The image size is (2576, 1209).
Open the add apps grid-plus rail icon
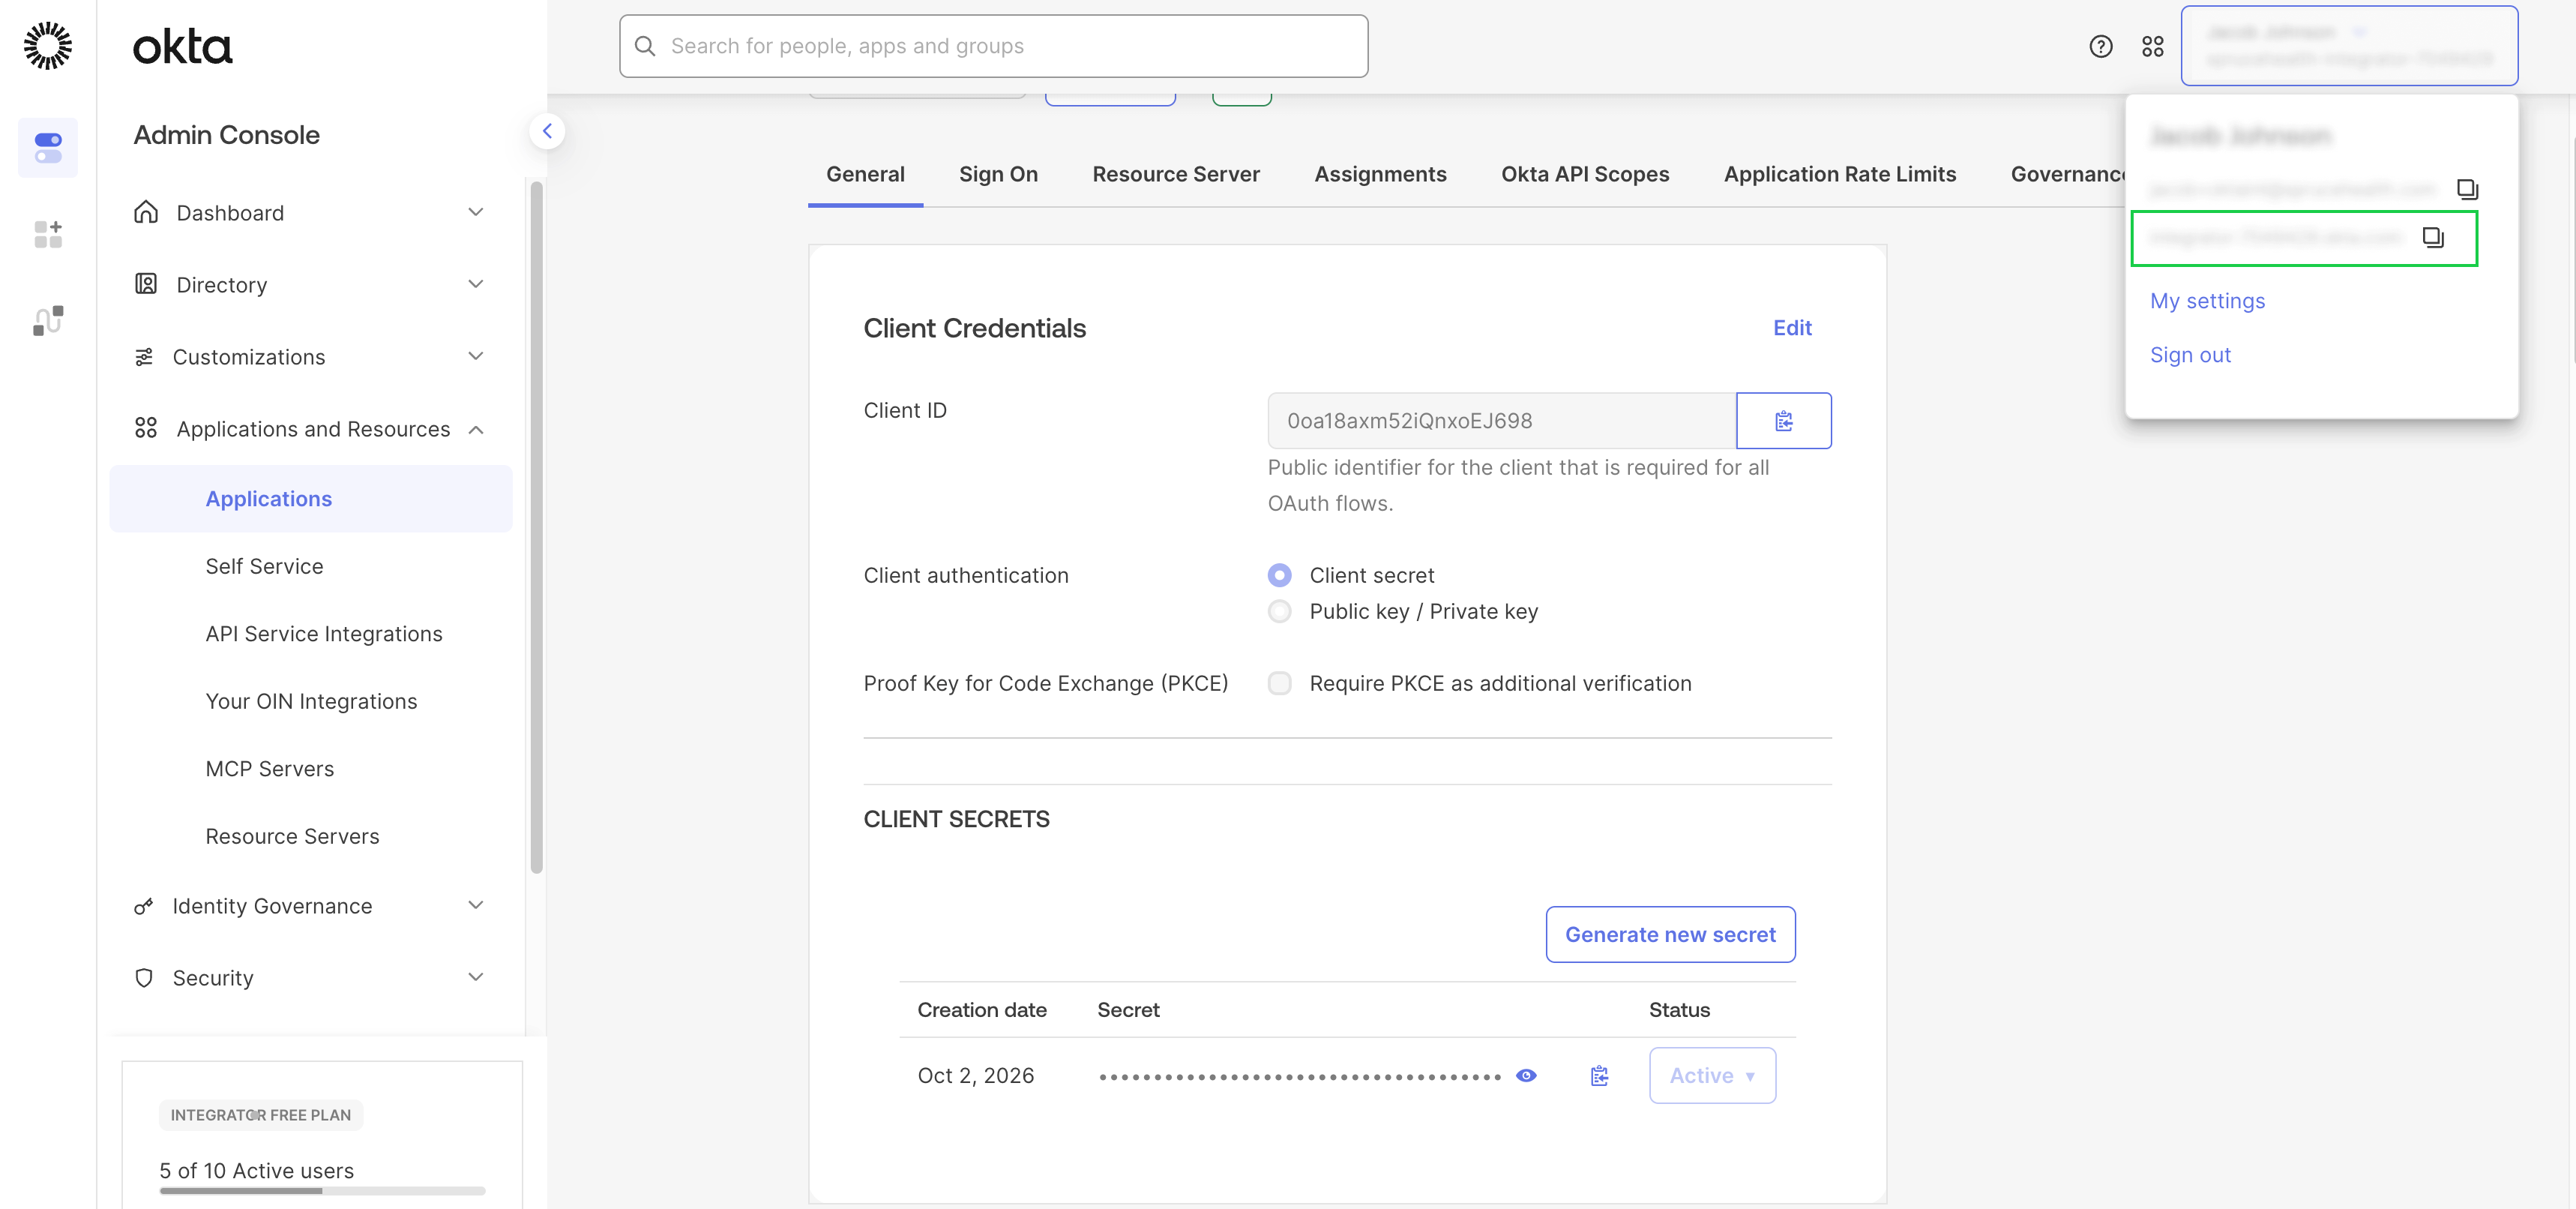(x=48, y=234)
